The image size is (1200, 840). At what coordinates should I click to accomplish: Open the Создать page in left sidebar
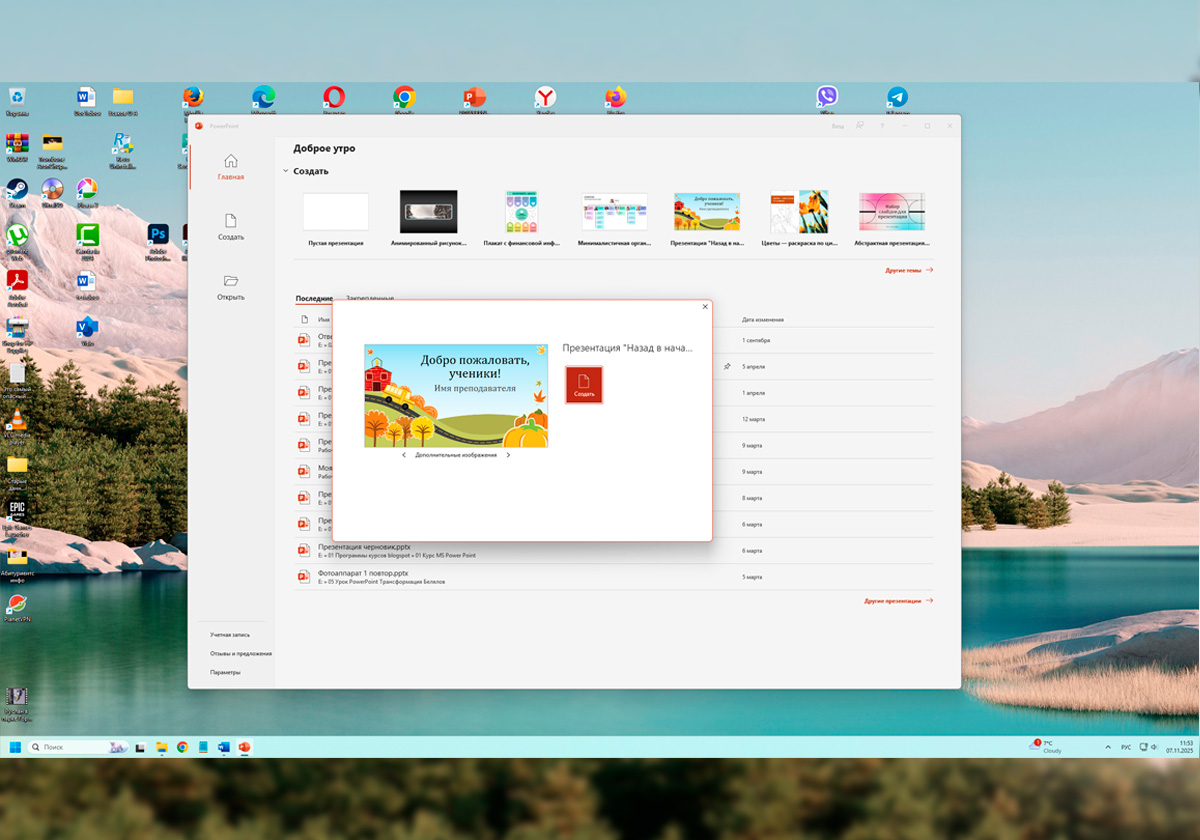(x=231, y=227)
